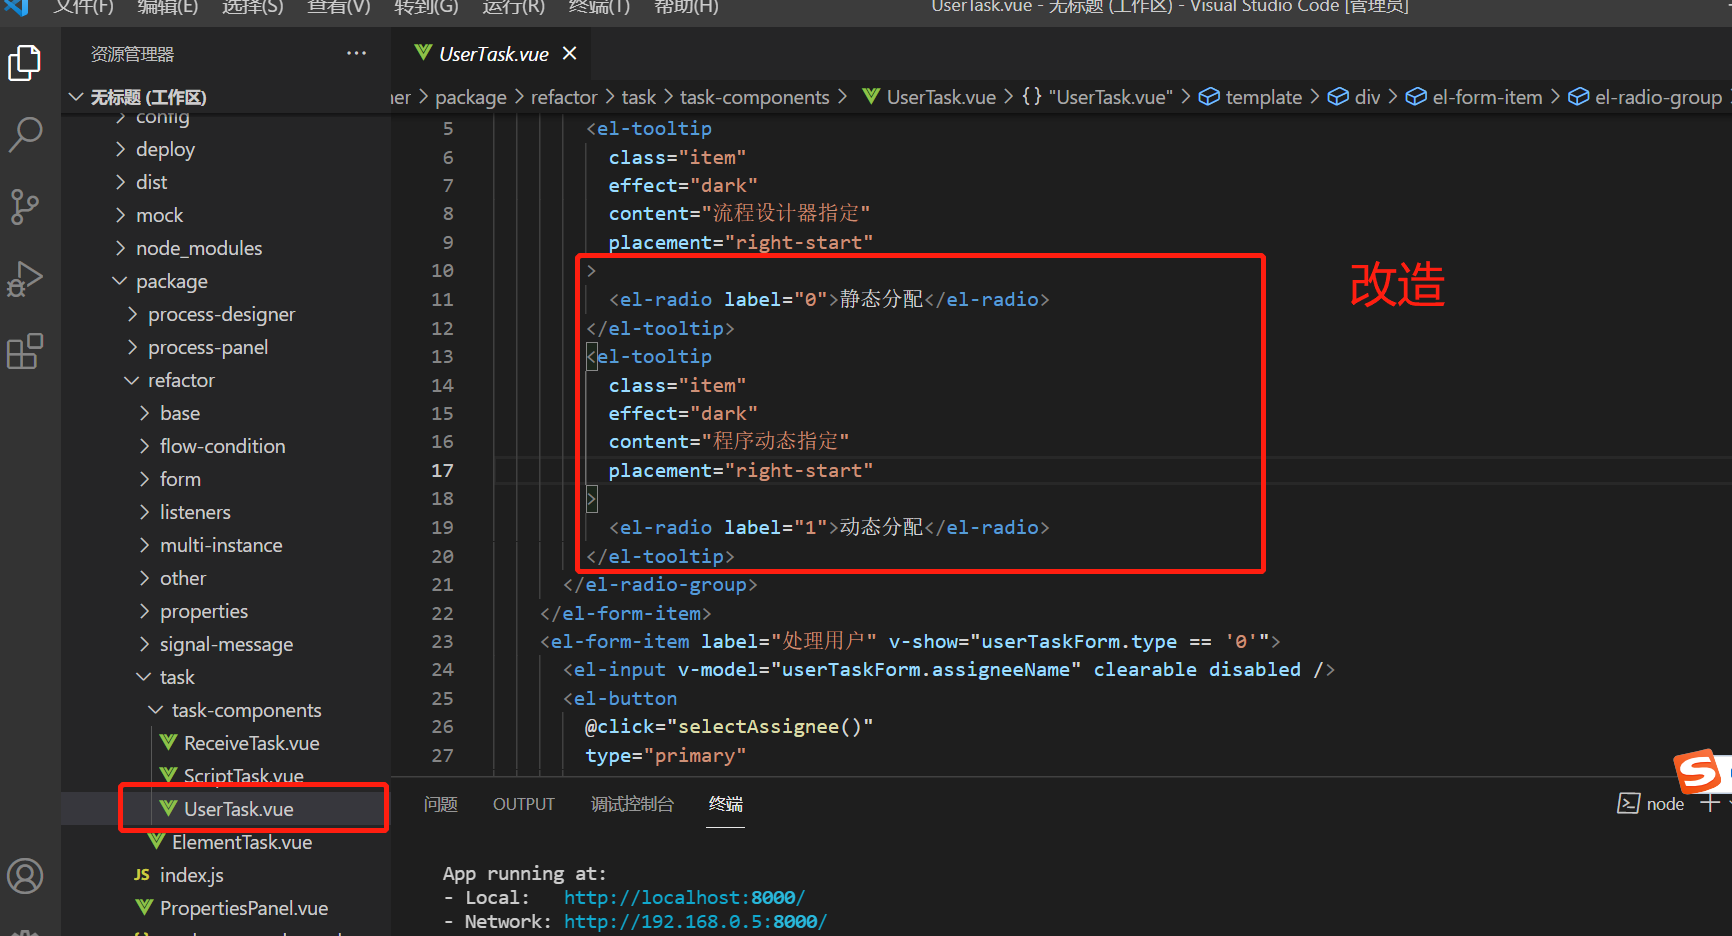Image resolution: width=1732 pixels, height=936 pixels.
Task: Open the Extensions view
Action: (25, 351)
